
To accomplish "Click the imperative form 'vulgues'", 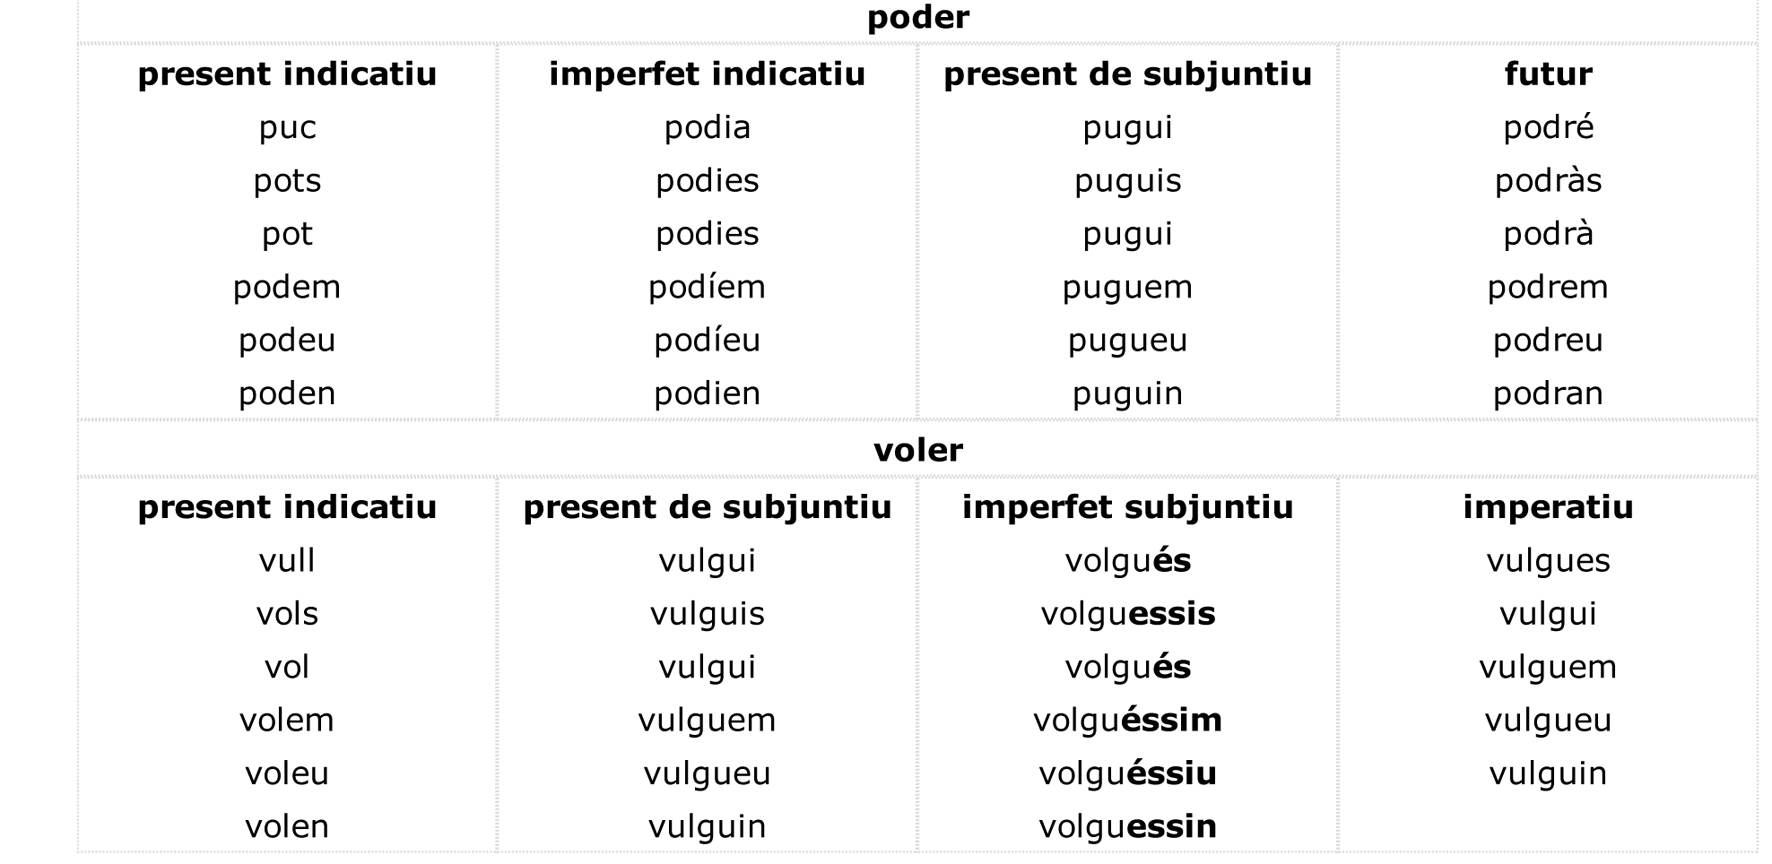I will click(x=1547, y=560).
